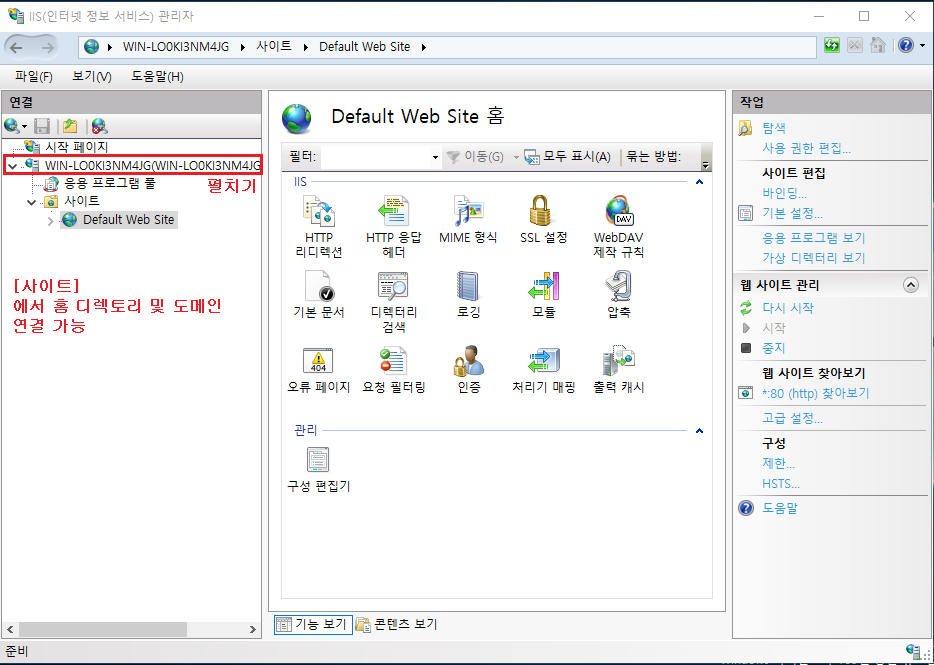The image size is (934, 665).
Task: Collapse the IIS group section
Action: [700, 182]
